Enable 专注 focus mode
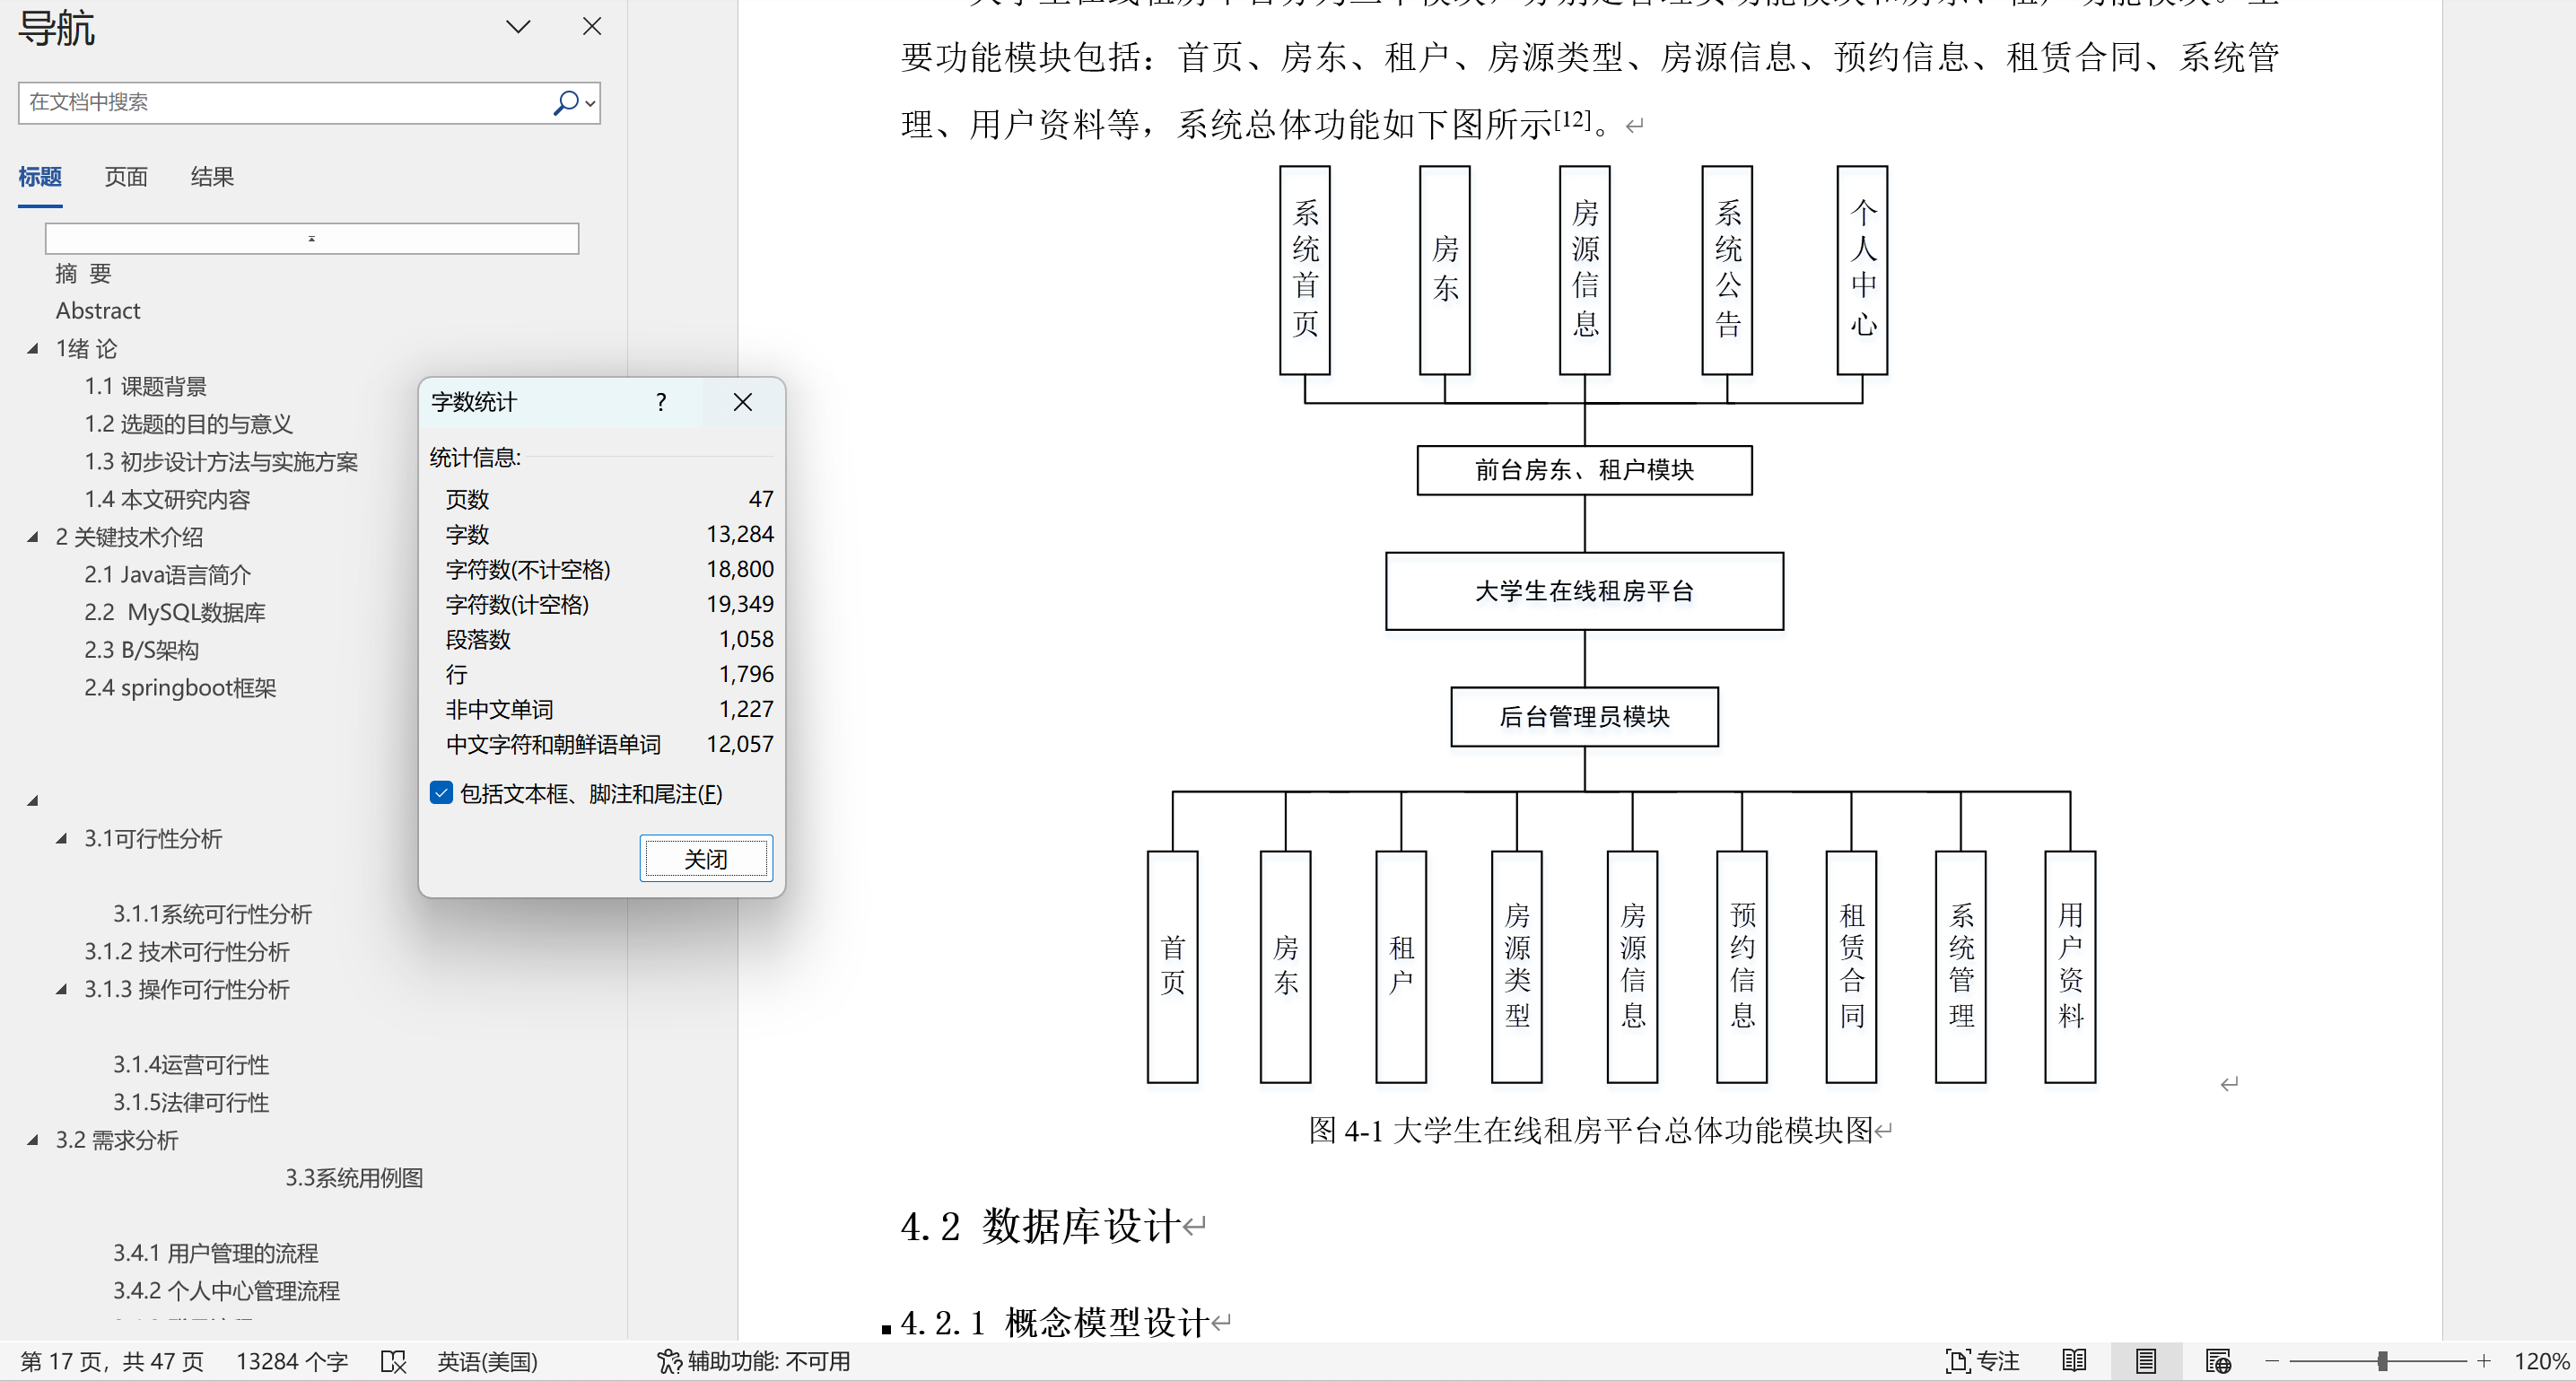This screenshot has width=2576, height=1381. pos(1982,1362)
